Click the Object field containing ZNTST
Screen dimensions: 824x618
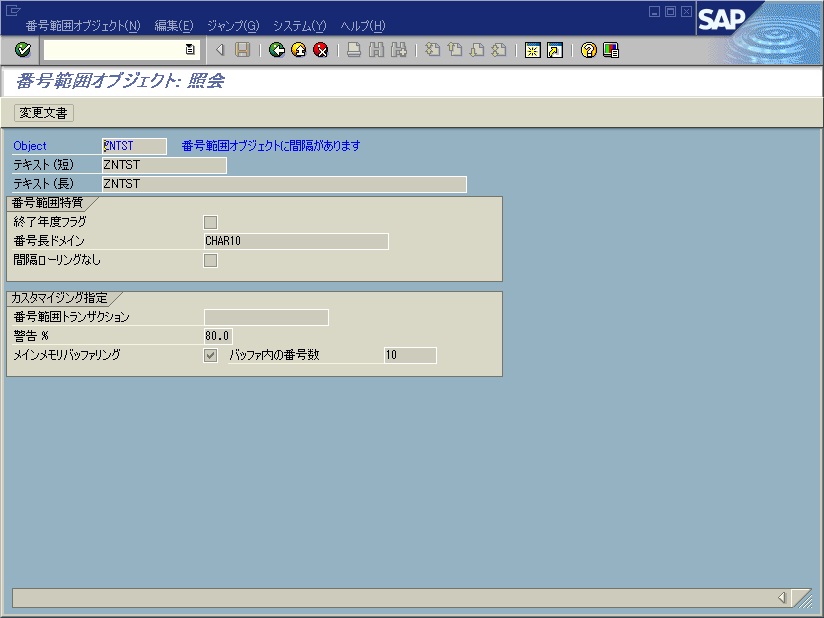pos(134,146)
